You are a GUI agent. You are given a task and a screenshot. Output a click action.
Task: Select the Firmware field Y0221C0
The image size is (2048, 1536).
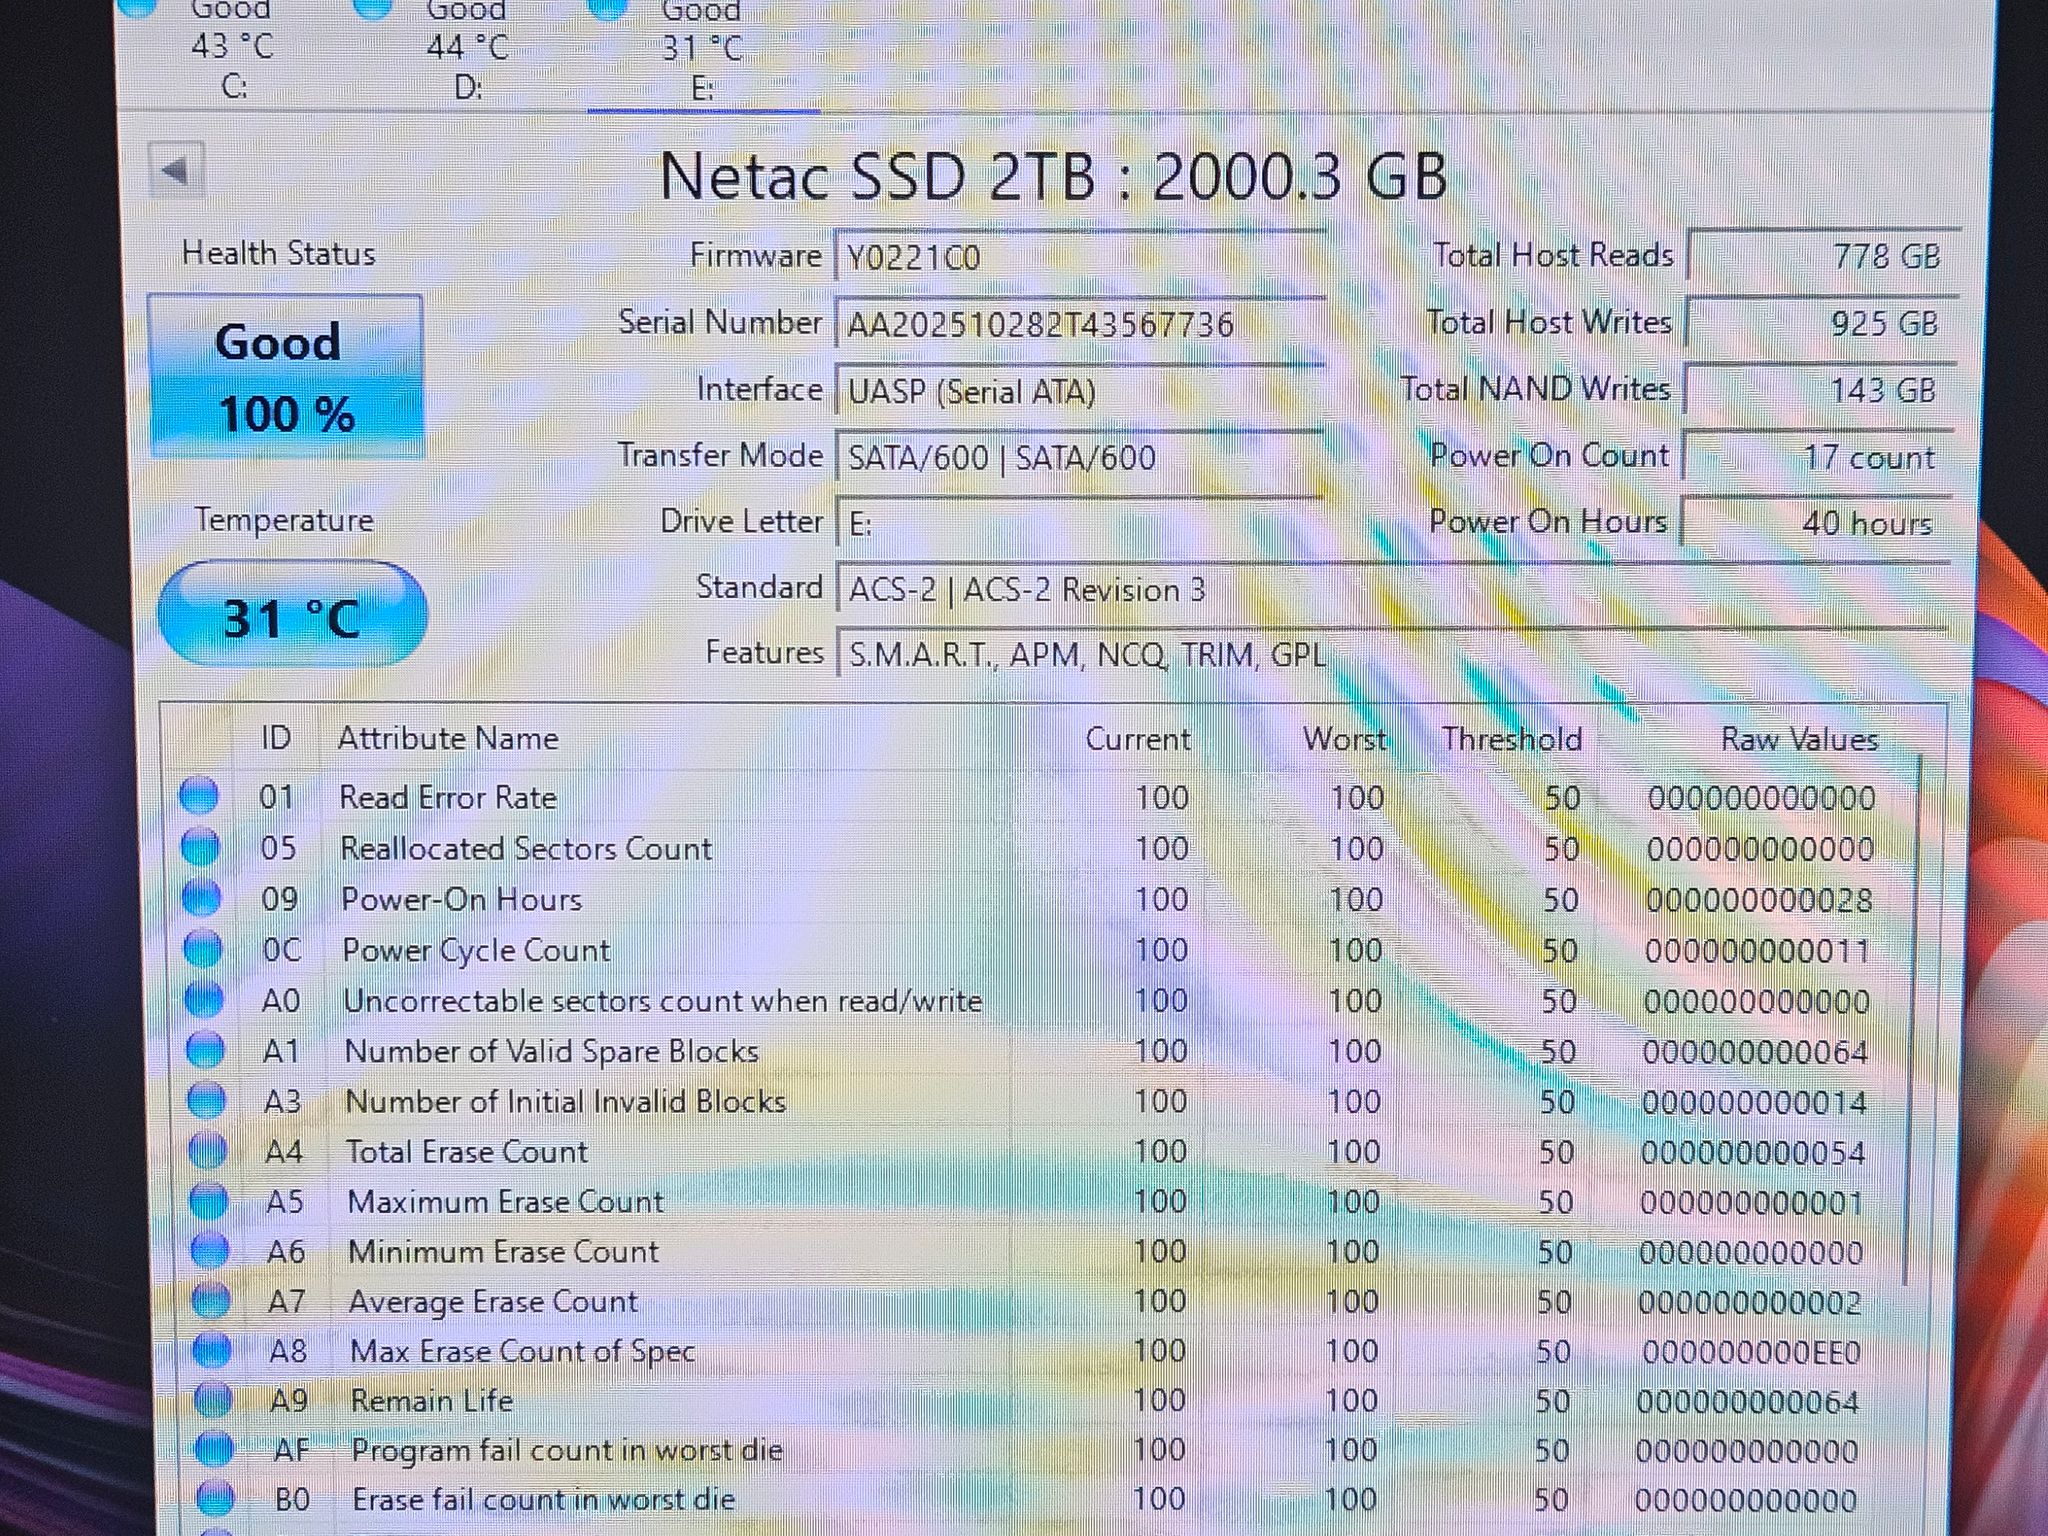tap(1081, 257)
